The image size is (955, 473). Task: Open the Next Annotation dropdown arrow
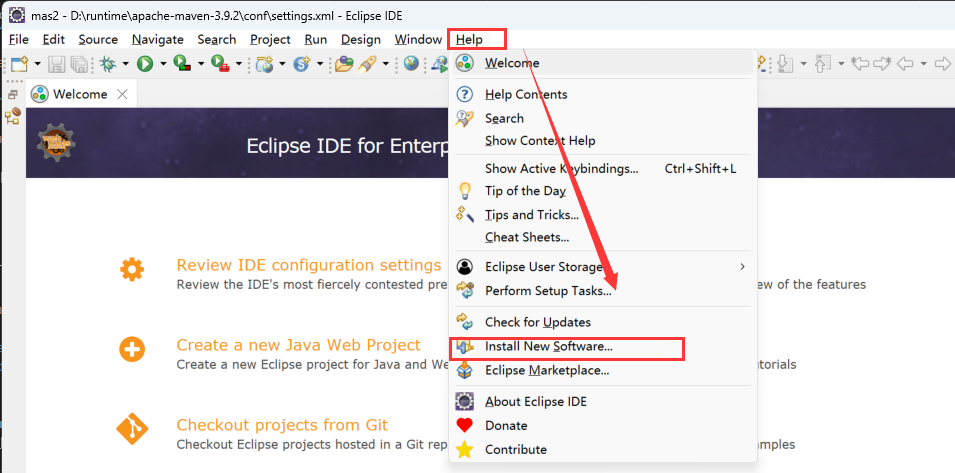804,63
